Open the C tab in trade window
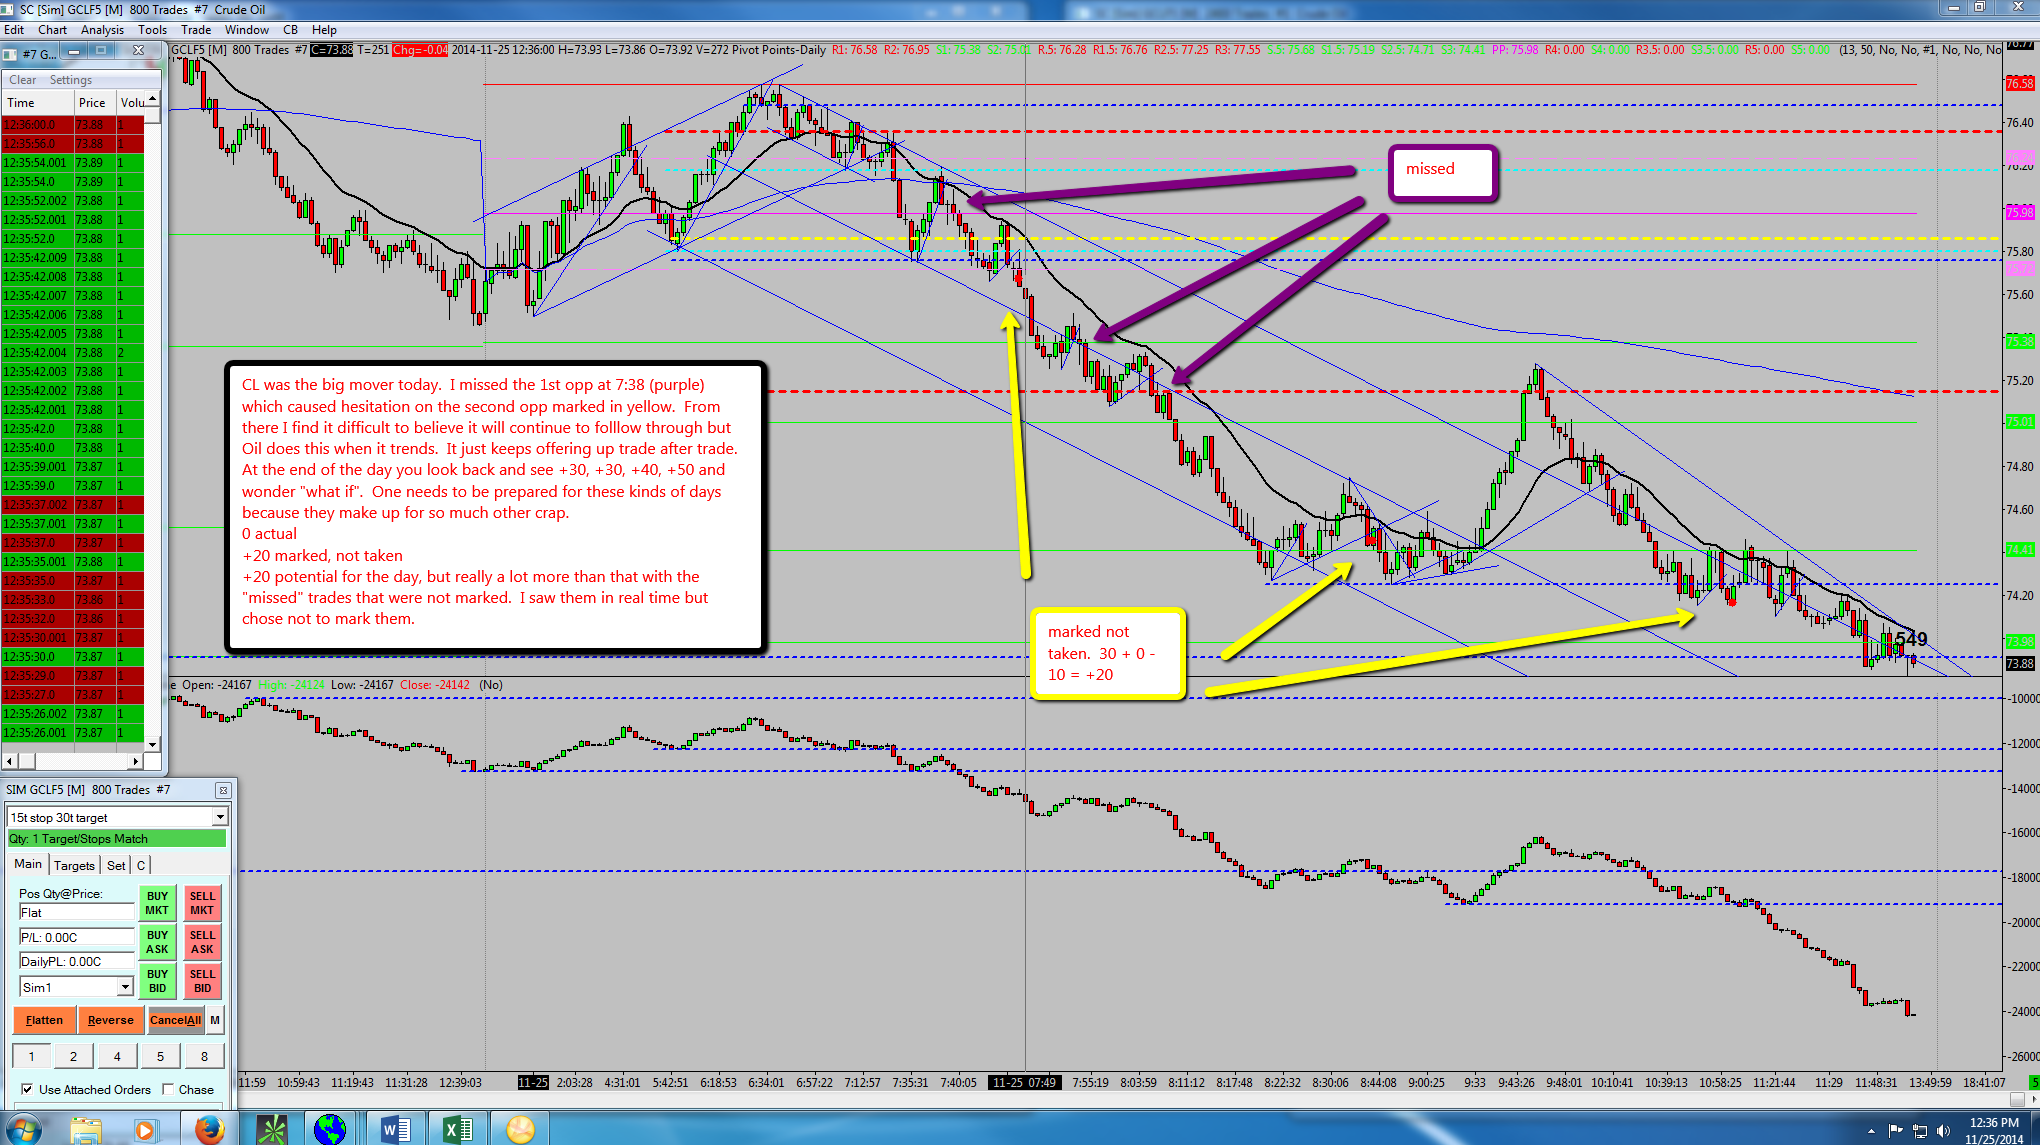This screenshot has width=2040, height=1145. point(141,865)
